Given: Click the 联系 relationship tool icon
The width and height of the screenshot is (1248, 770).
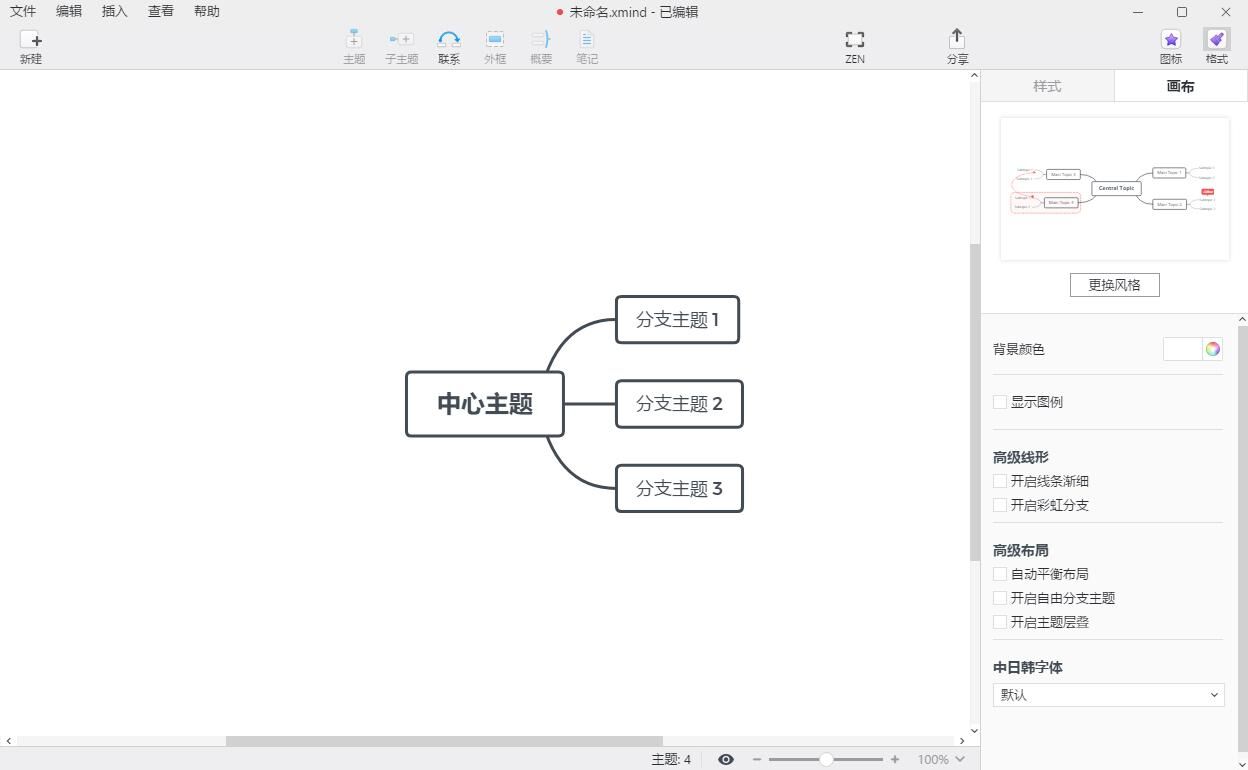Looking at the screenshot, I should pos(448,40).
